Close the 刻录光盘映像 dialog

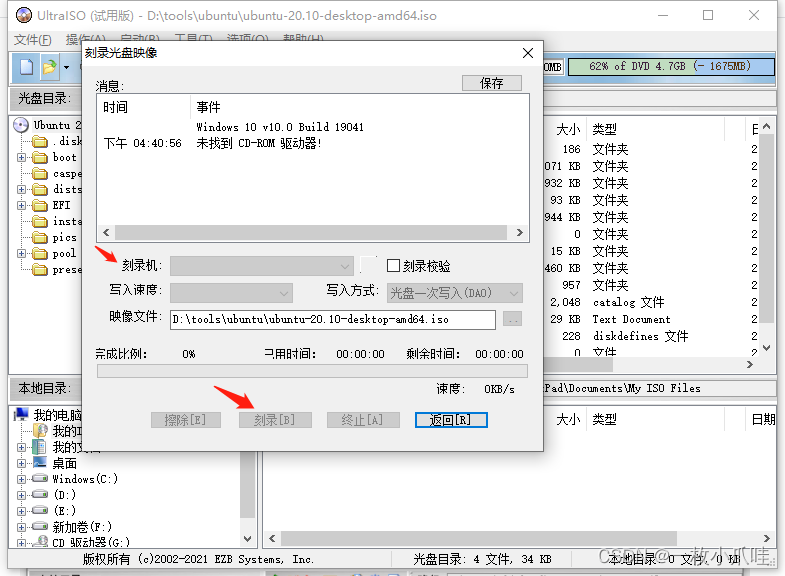(x=528, y=53)
